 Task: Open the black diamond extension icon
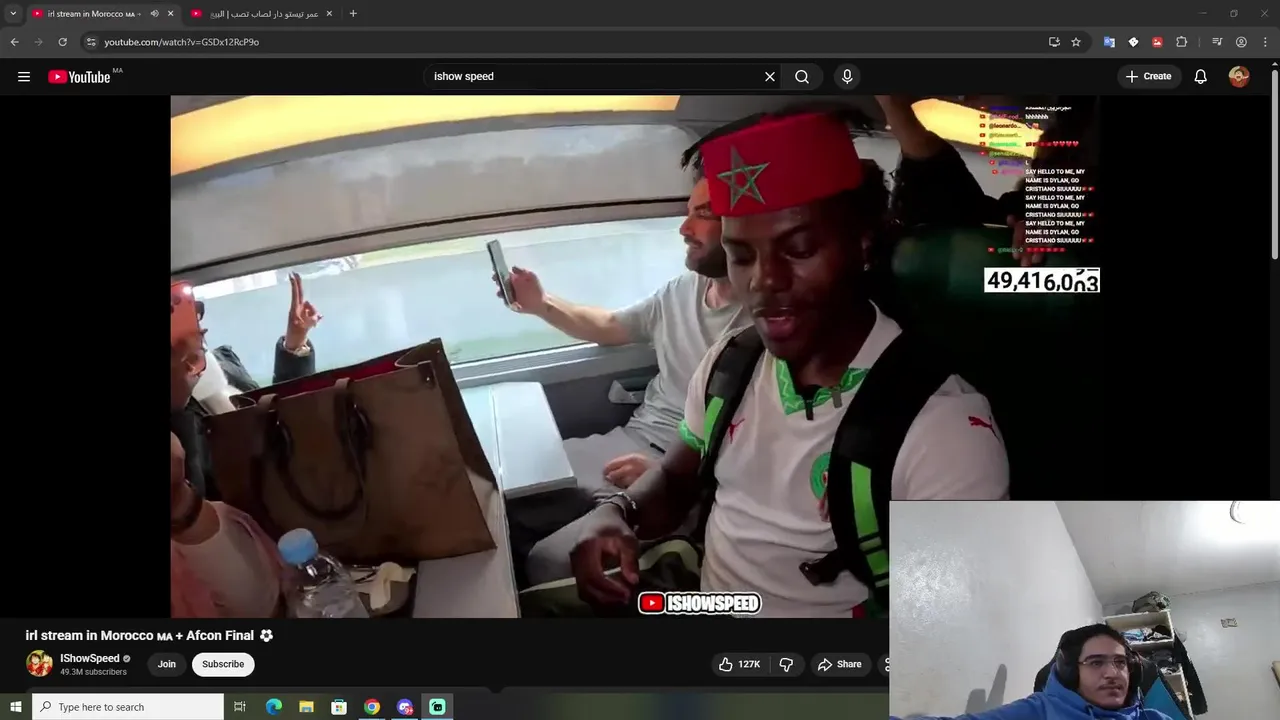click(x=1133, y=42)
